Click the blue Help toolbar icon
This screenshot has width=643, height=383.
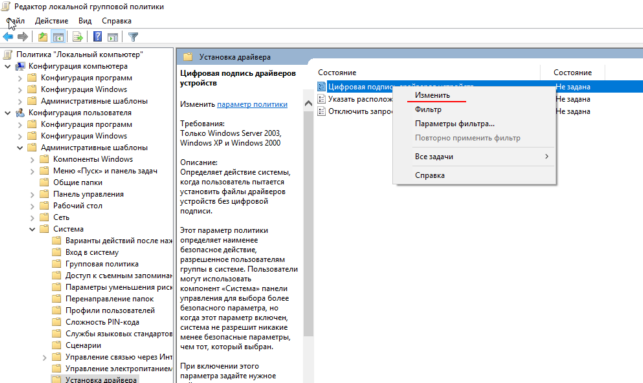98,37
